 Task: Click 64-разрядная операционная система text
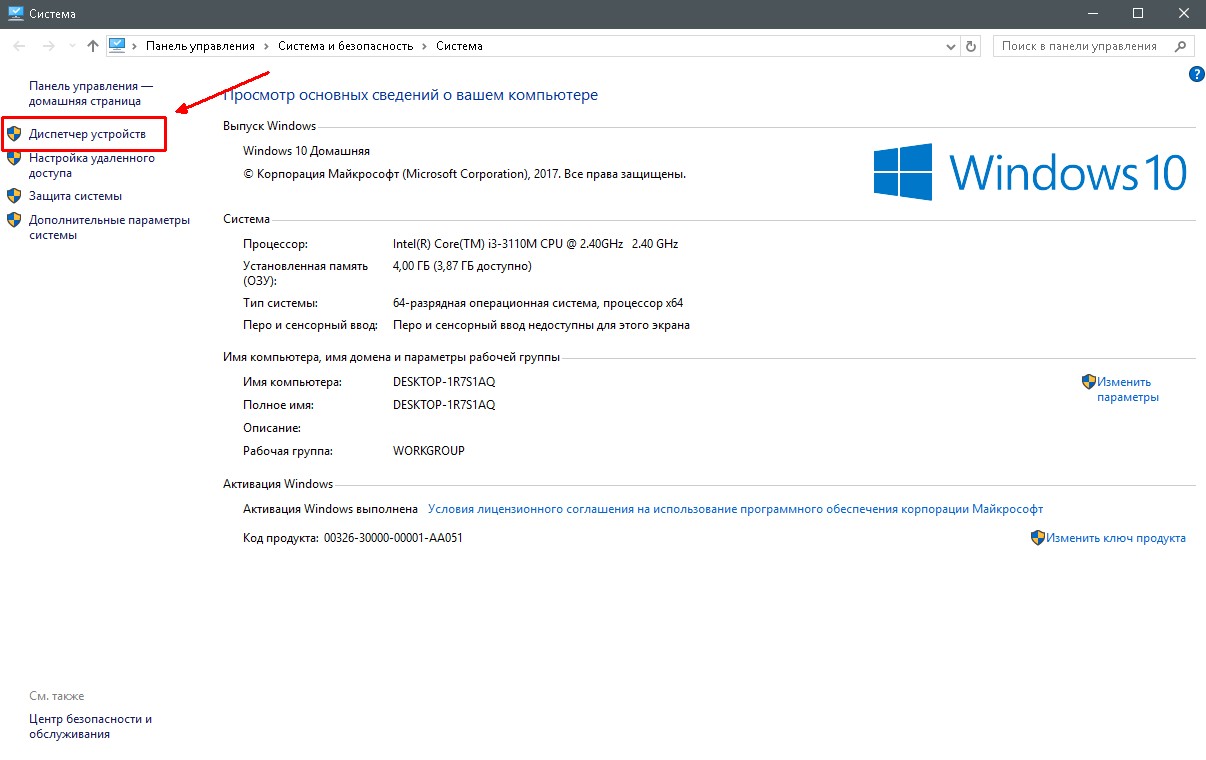point(538,303)
